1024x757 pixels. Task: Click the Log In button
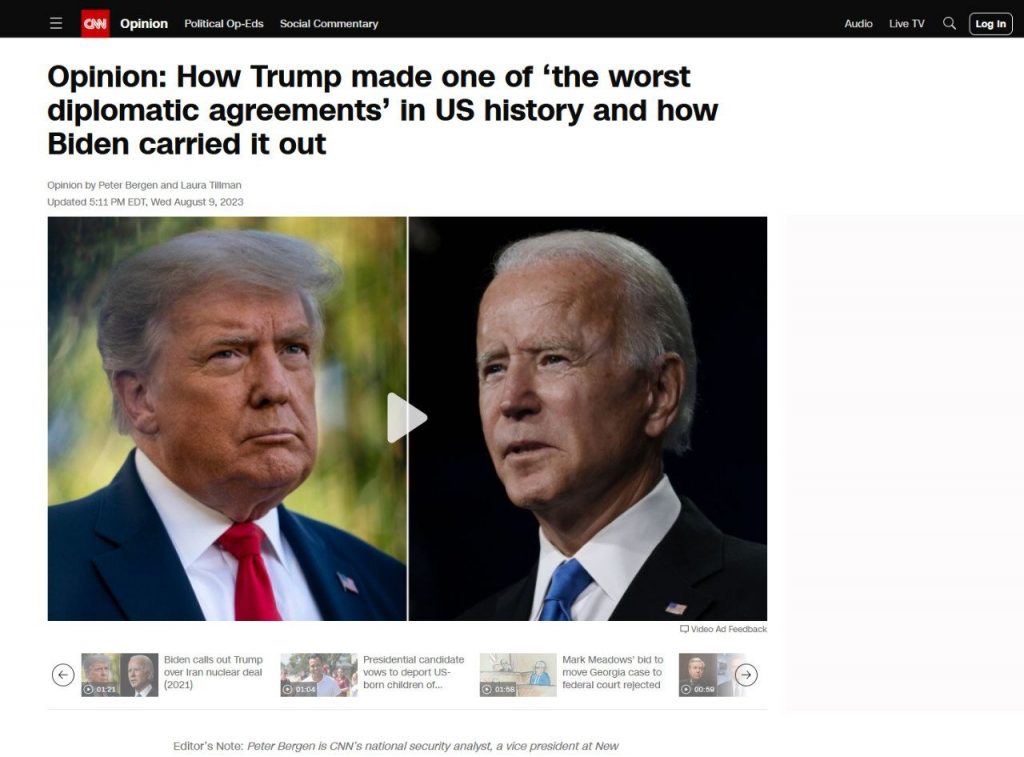991,24
